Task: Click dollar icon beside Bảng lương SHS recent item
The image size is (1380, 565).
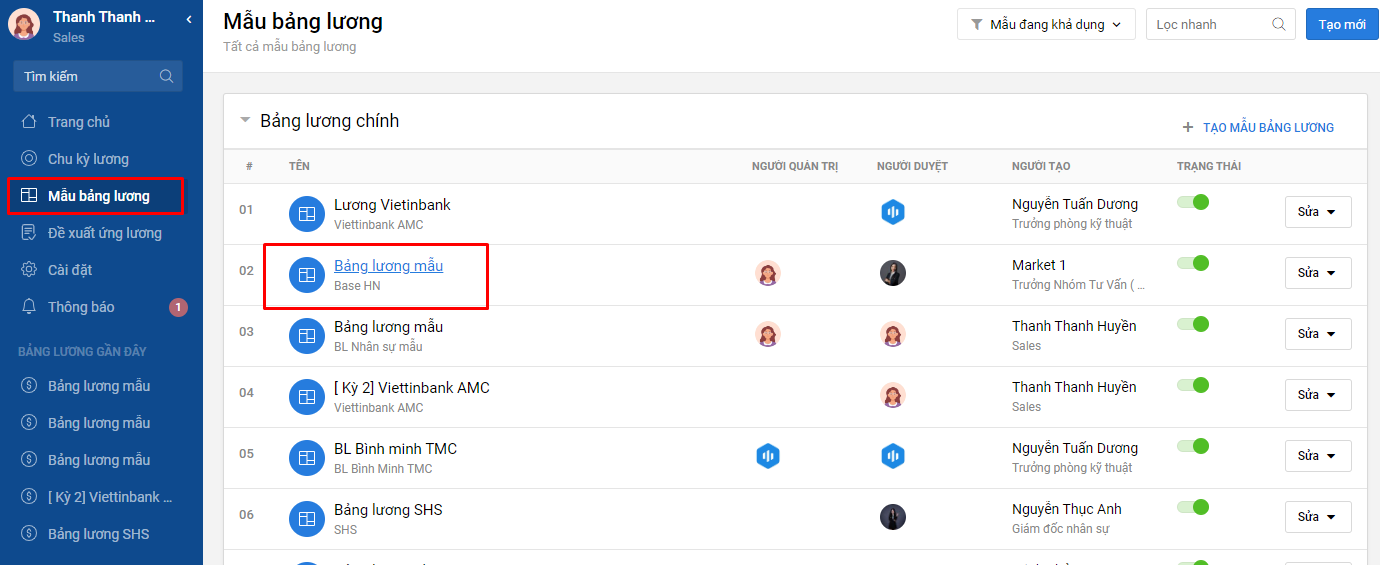Action: 30,534
